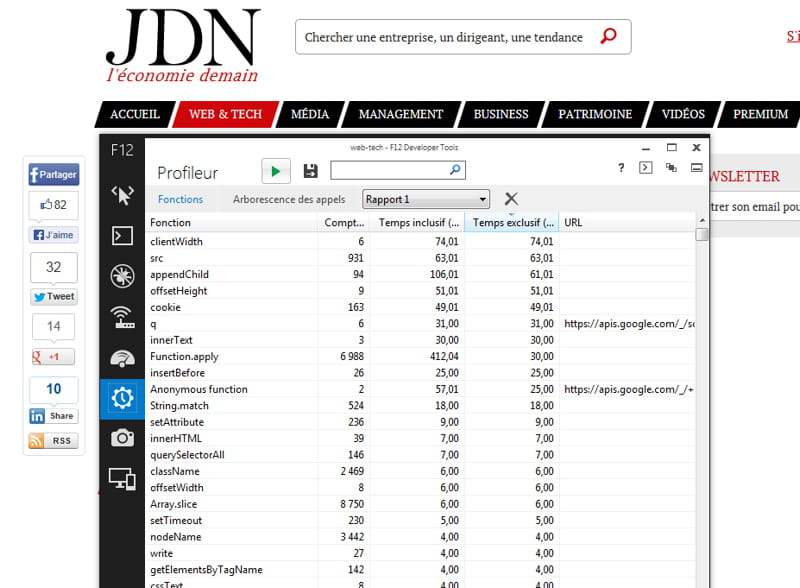
Task: Open the PATRIMOINE menu item
Action: tap(595, 114)
